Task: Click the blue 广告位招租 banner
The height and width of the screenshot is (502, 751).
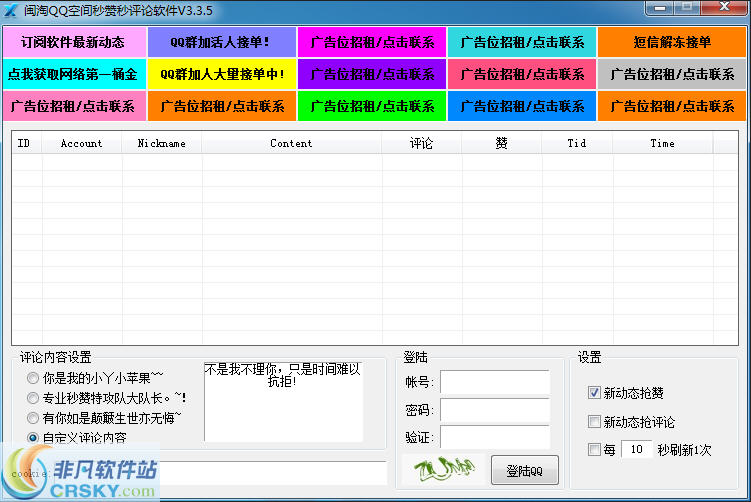Action: pos(522,106)
